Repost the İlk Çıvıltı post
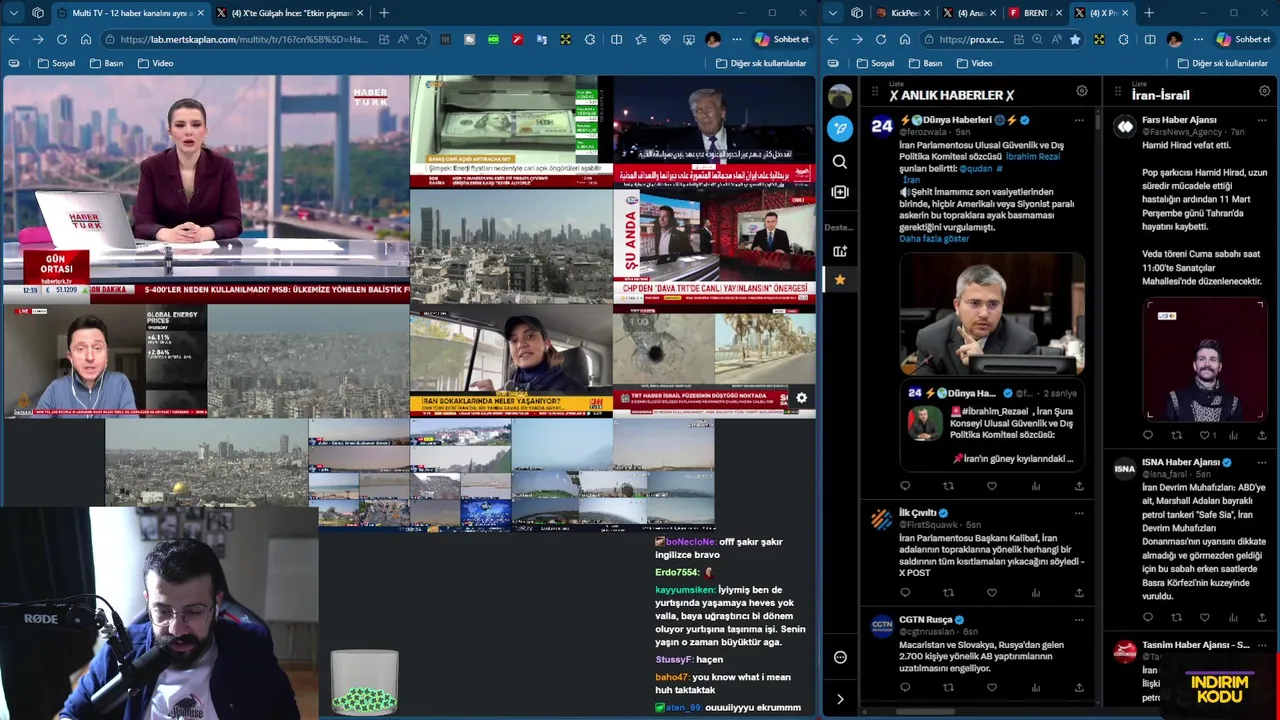Image resolution: width=1280 pixels, height=720 pixels. (948, 593)
